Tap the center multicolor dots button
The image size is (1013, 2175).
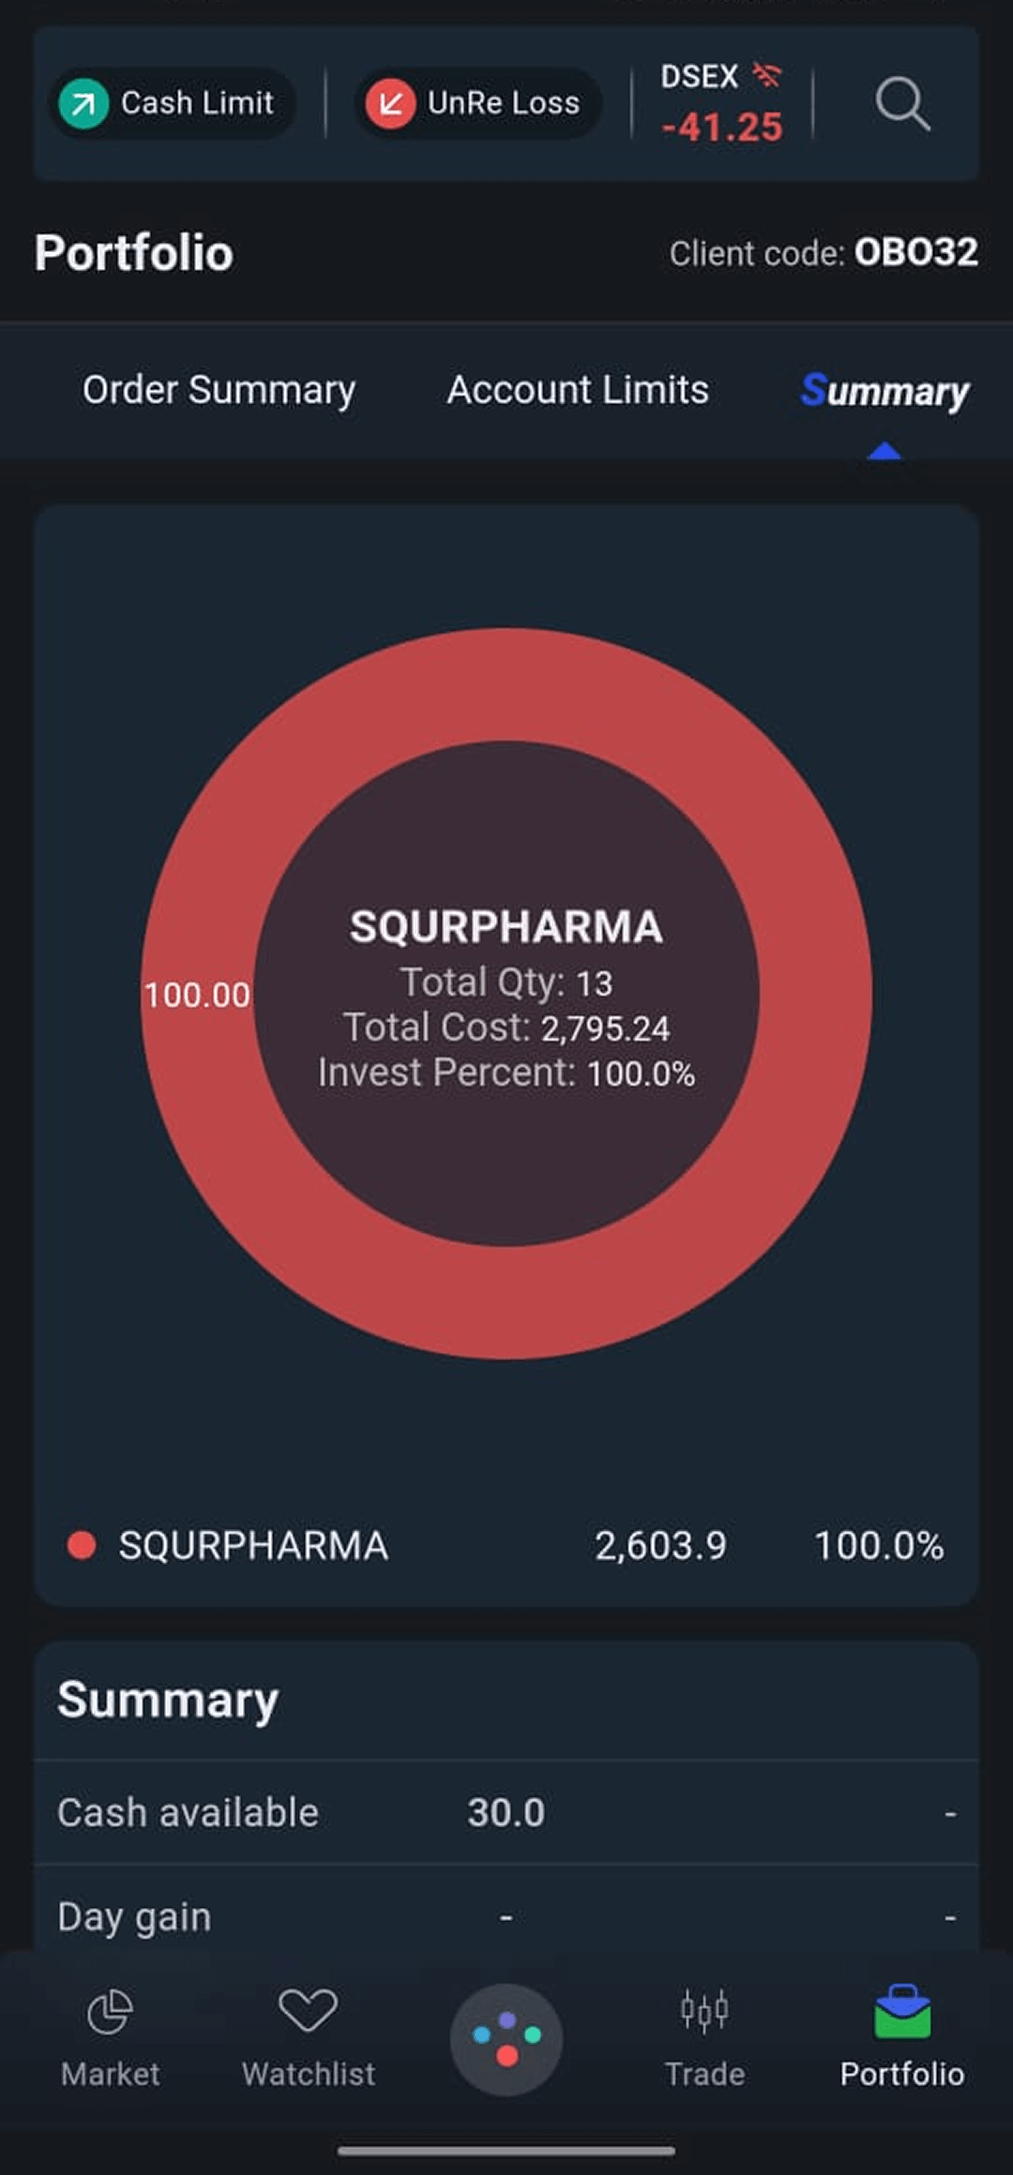coord(506,2040)
